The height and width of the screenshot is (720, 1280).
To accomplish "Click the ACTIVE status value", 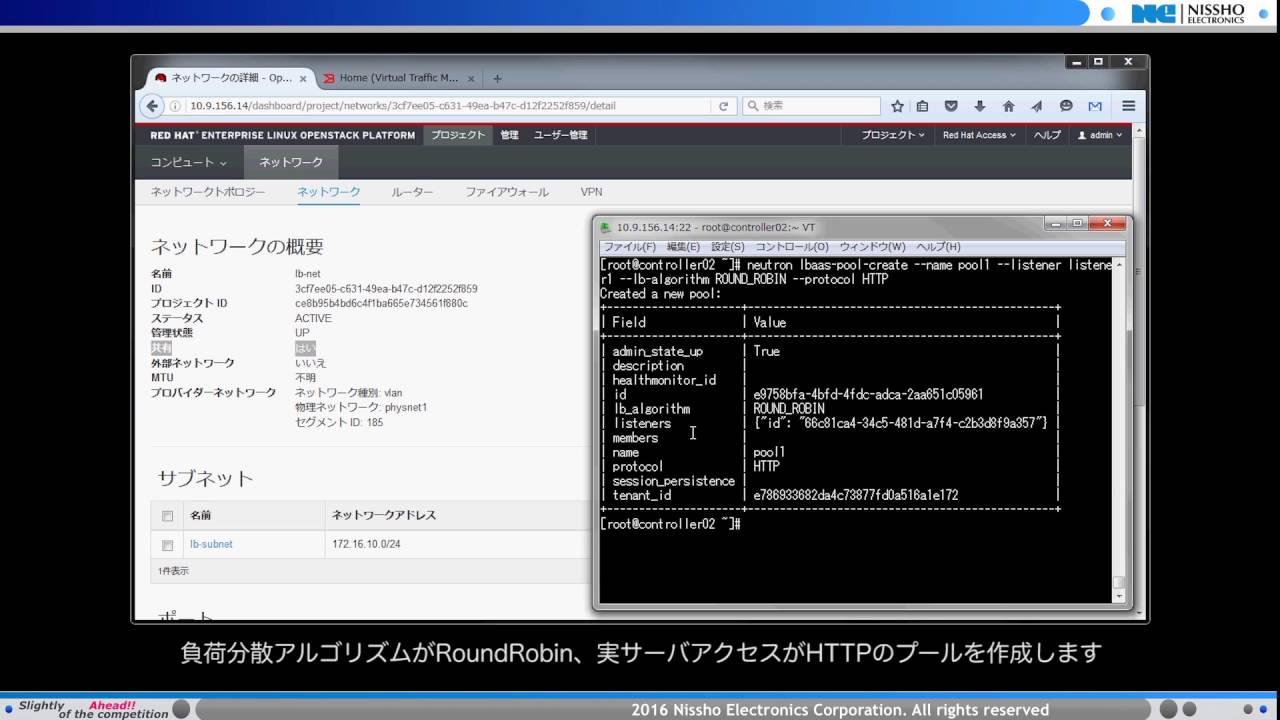I will (313, 319).
